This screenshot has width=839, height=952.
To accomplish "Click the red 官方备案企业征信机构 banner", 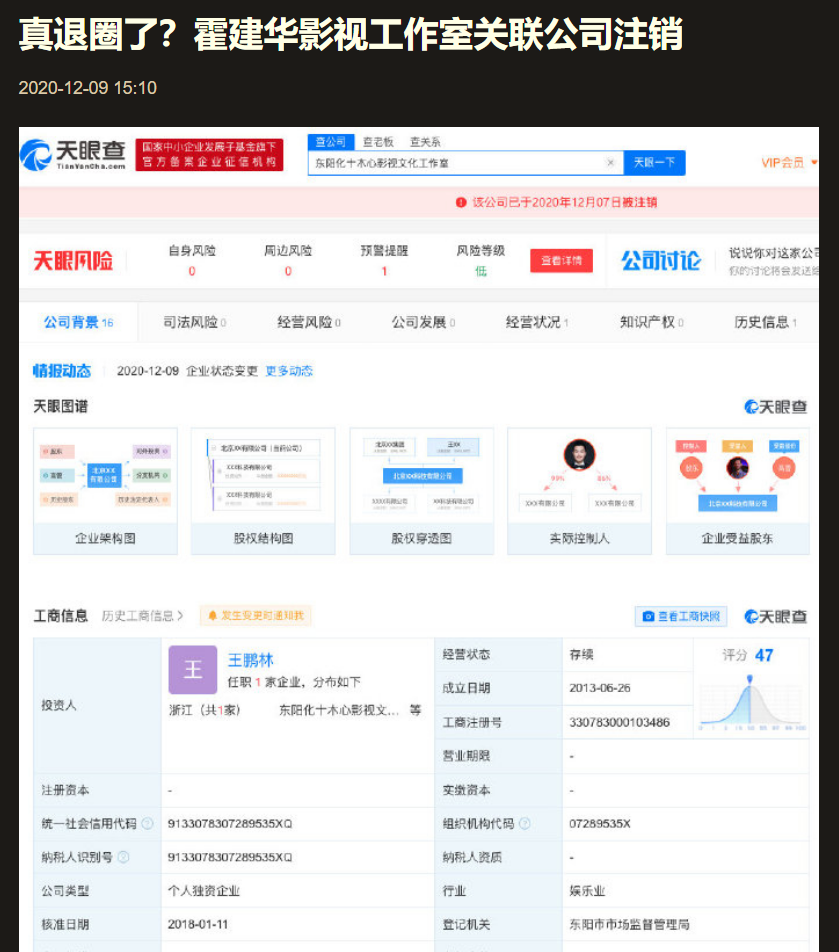I will (209, 155).
